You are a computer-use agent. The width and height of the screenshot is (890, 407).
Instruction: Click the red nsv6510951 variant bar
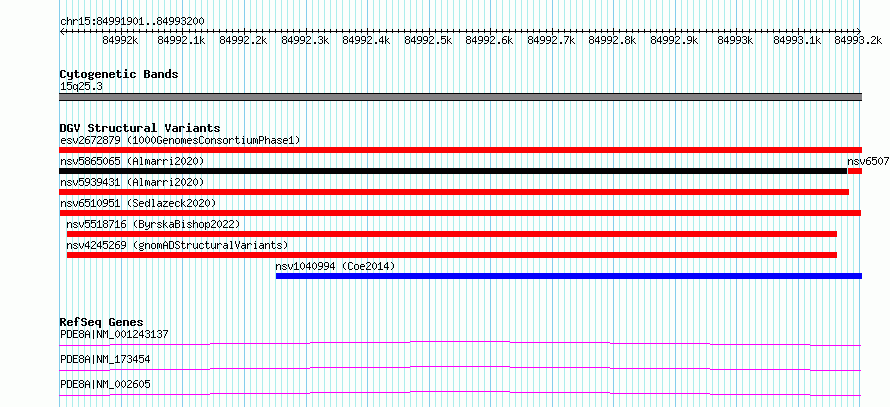click(460, 213)
